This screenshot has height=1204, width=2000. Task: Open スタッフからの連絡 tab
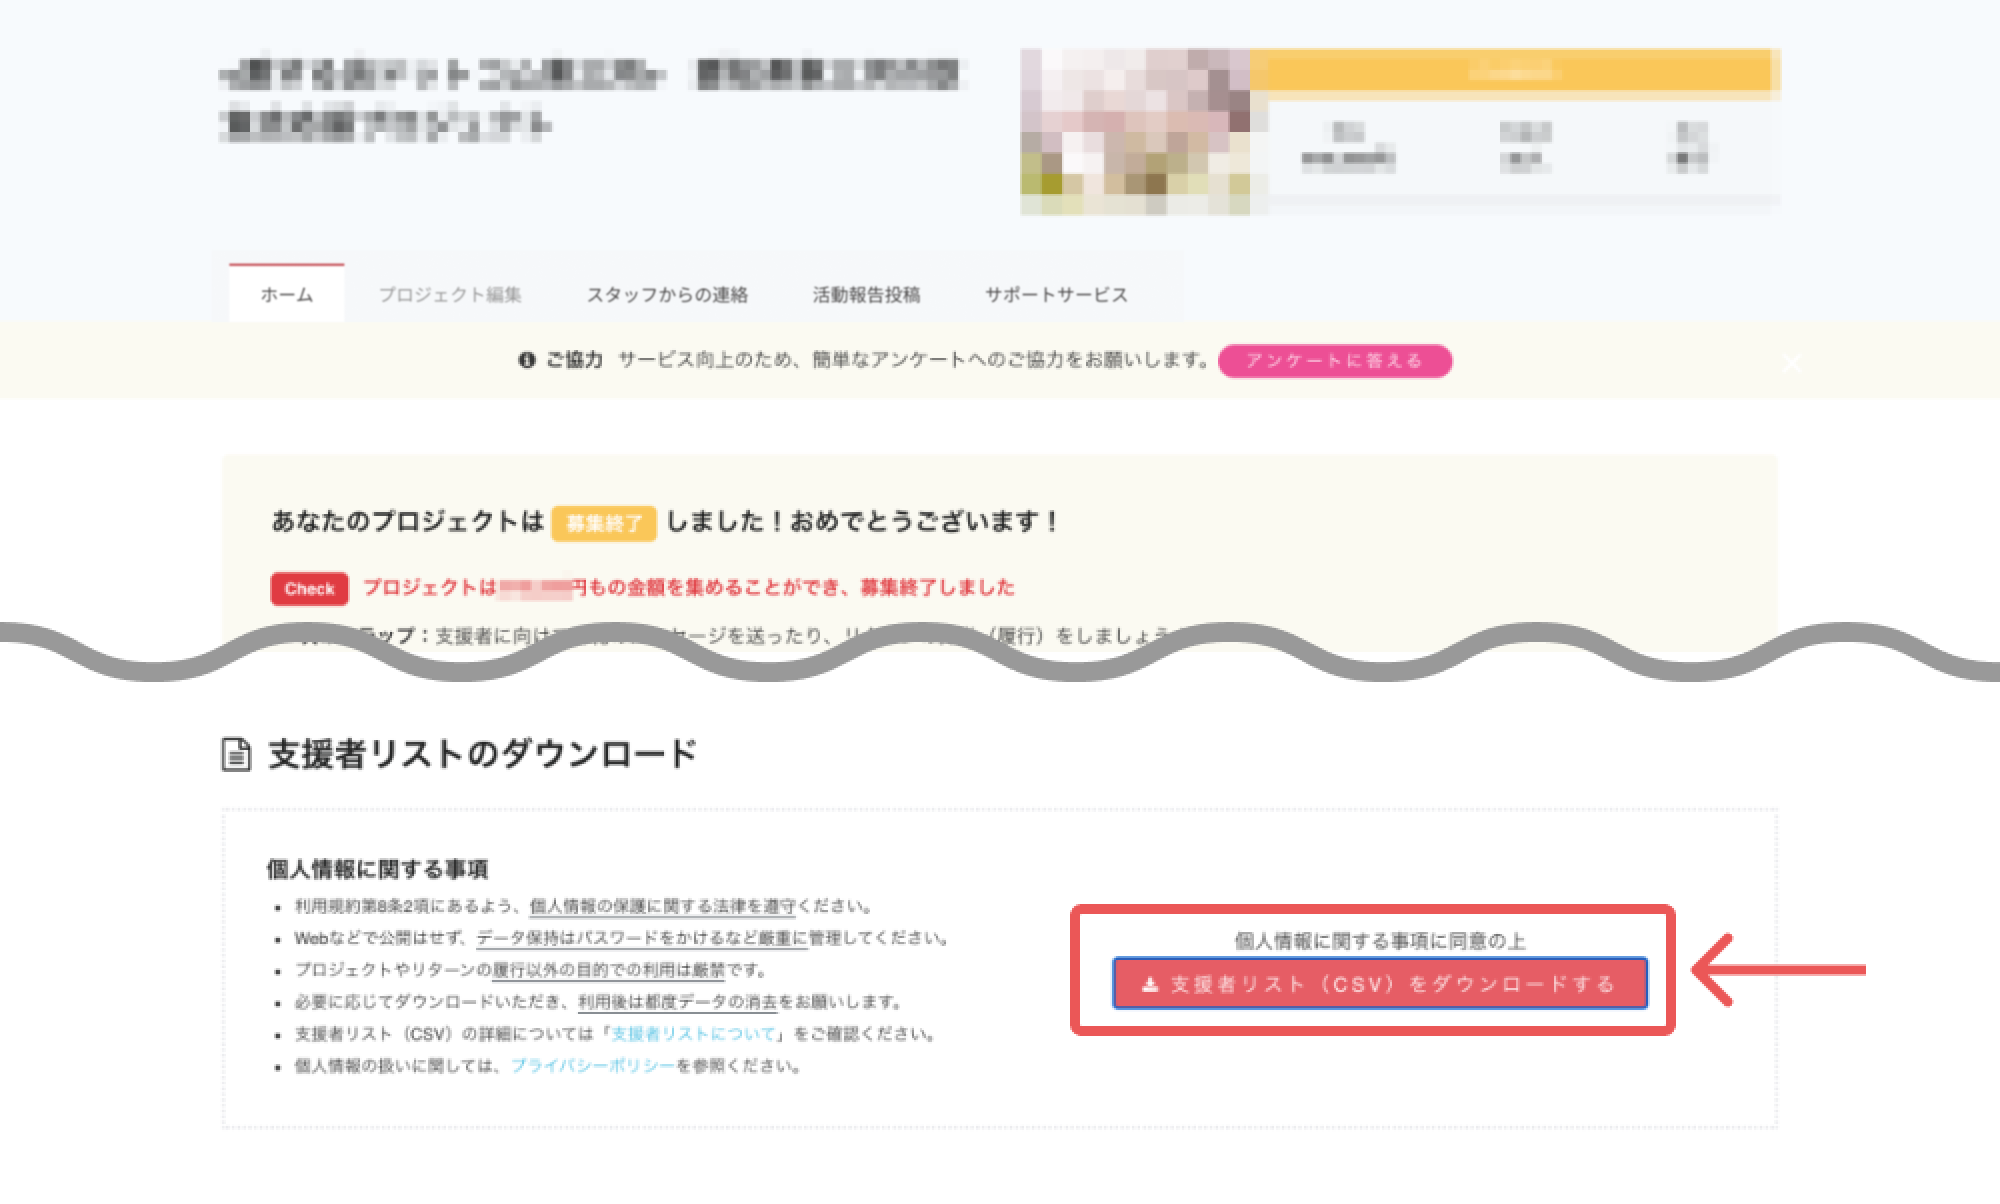point(667,295)
